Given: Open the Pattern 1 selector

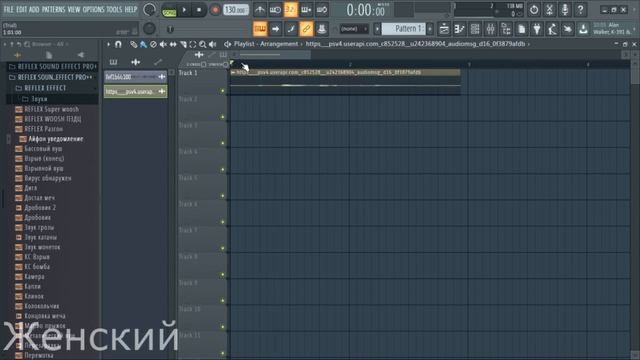Looking at the screenshot, I should 404,29.
